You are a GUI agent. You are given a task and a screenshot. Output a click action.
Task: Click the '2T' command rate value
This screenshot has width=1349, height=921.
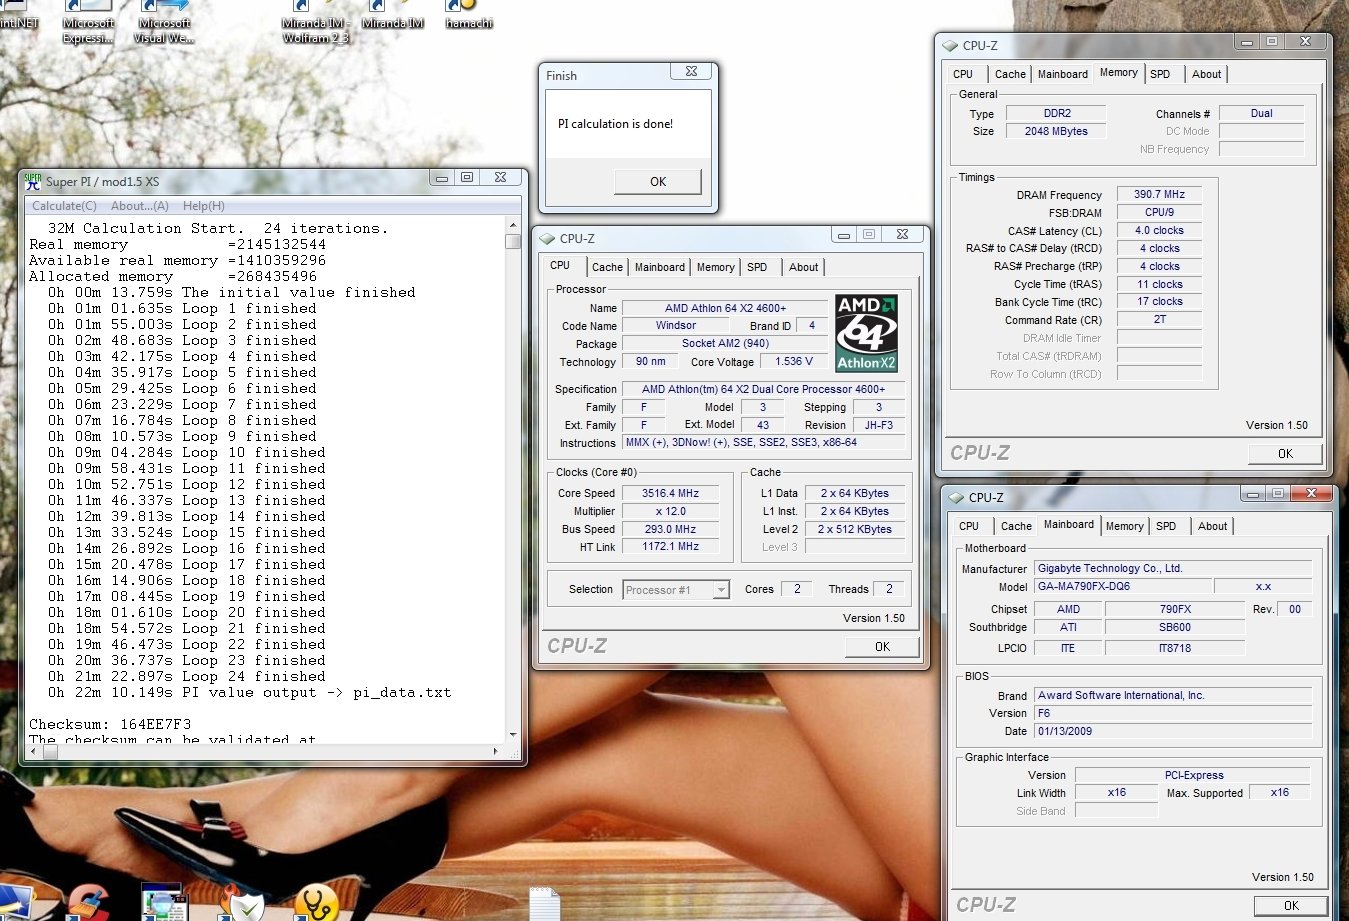[x=1159, y=320]
